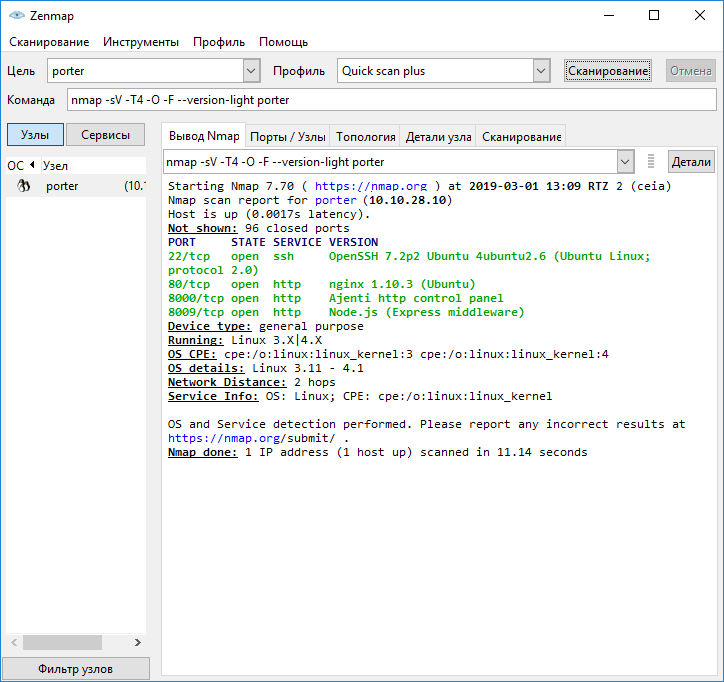Open the Профиль menu in the menu bar
The image size is (724, 682).
point(219,42)
